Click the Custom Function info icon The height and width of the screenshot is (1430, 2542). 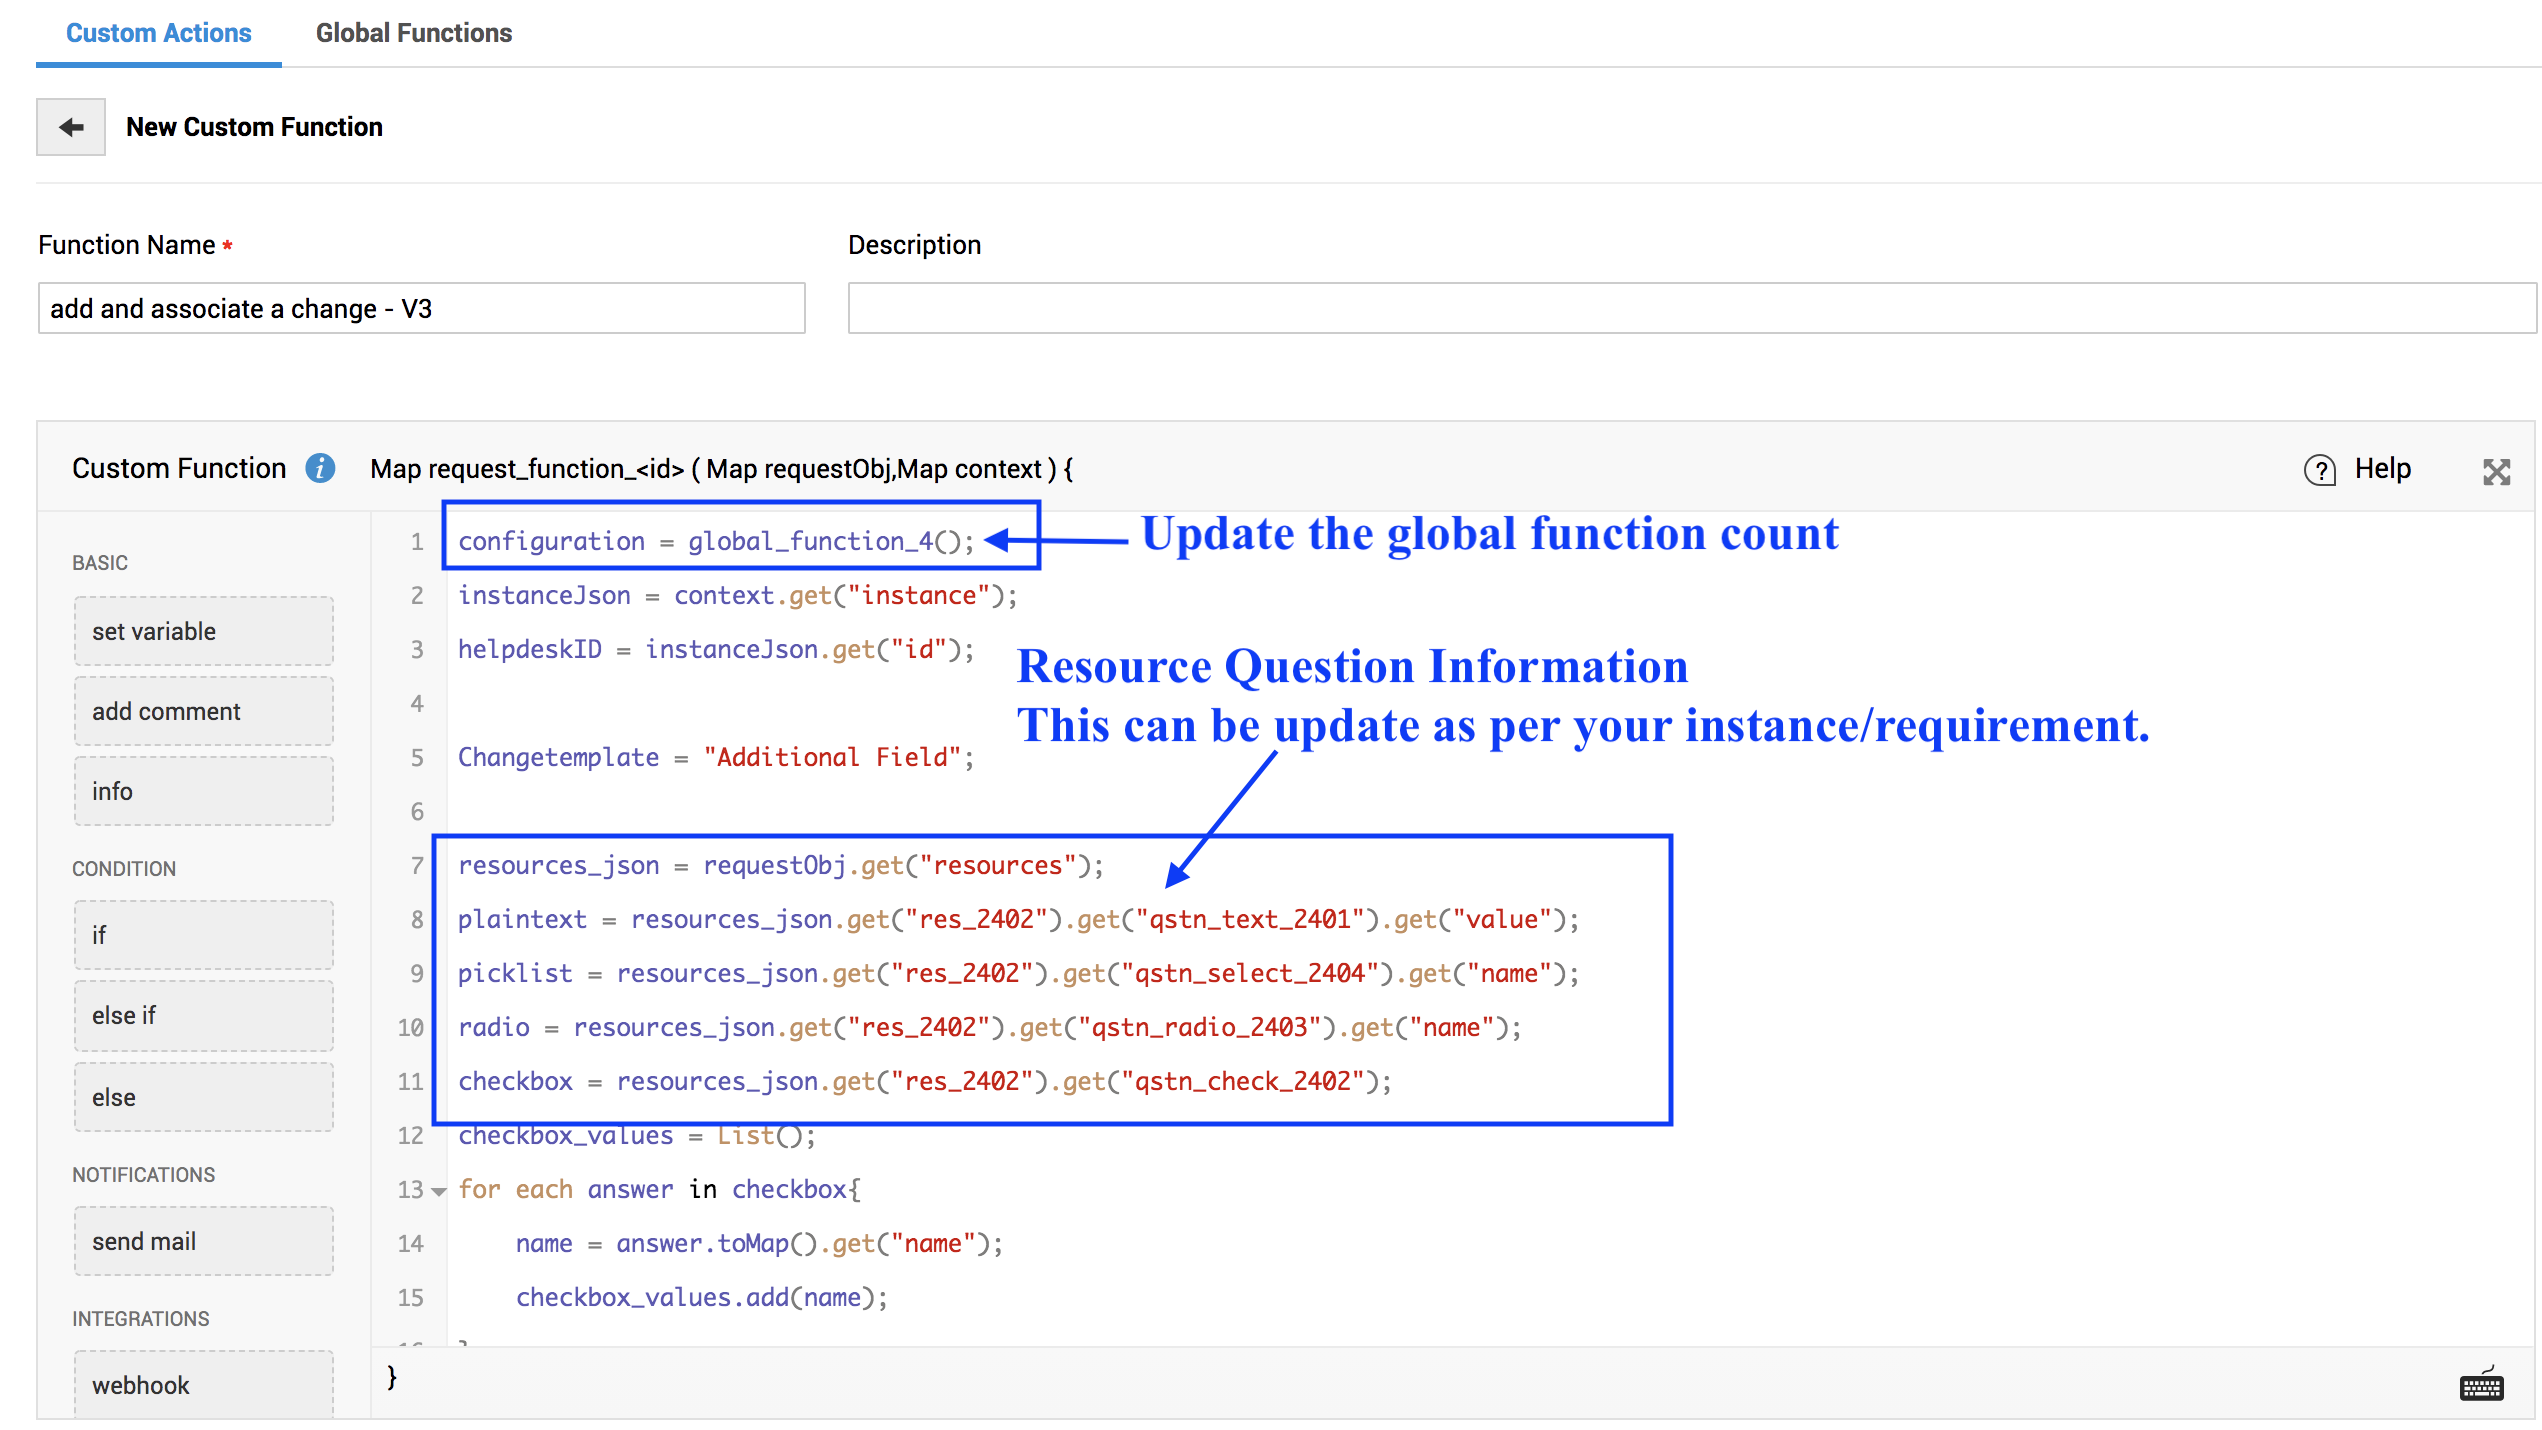point(320,468)
